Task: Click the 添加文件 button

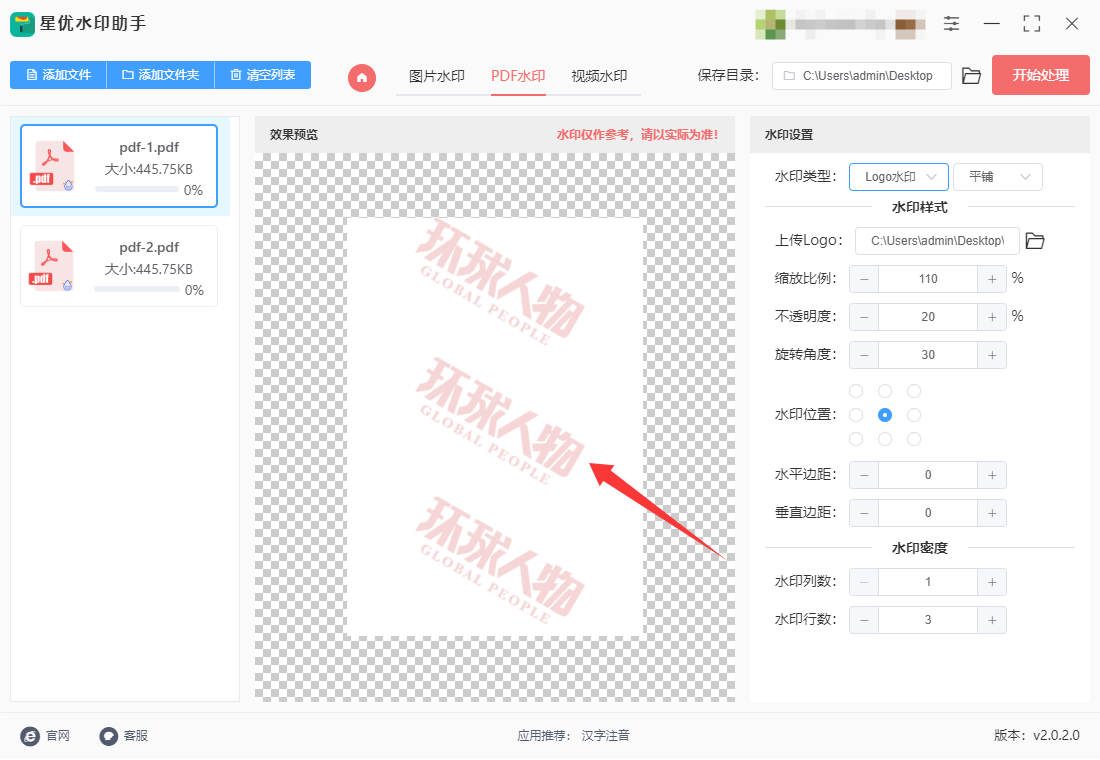Action: (58, 74)
